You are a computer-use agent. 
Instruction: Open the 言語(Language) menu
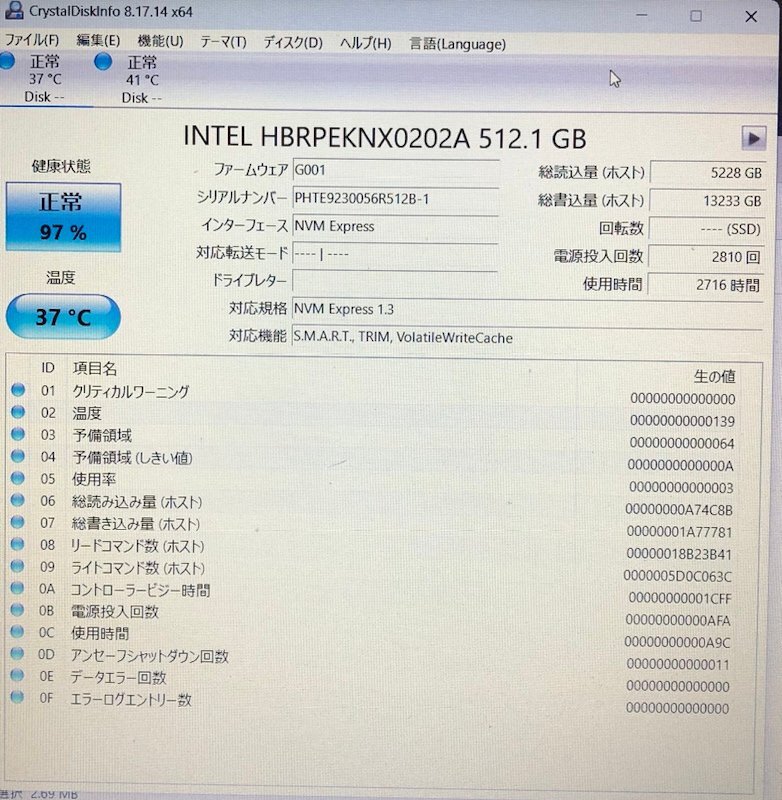[x=458, y=44]
